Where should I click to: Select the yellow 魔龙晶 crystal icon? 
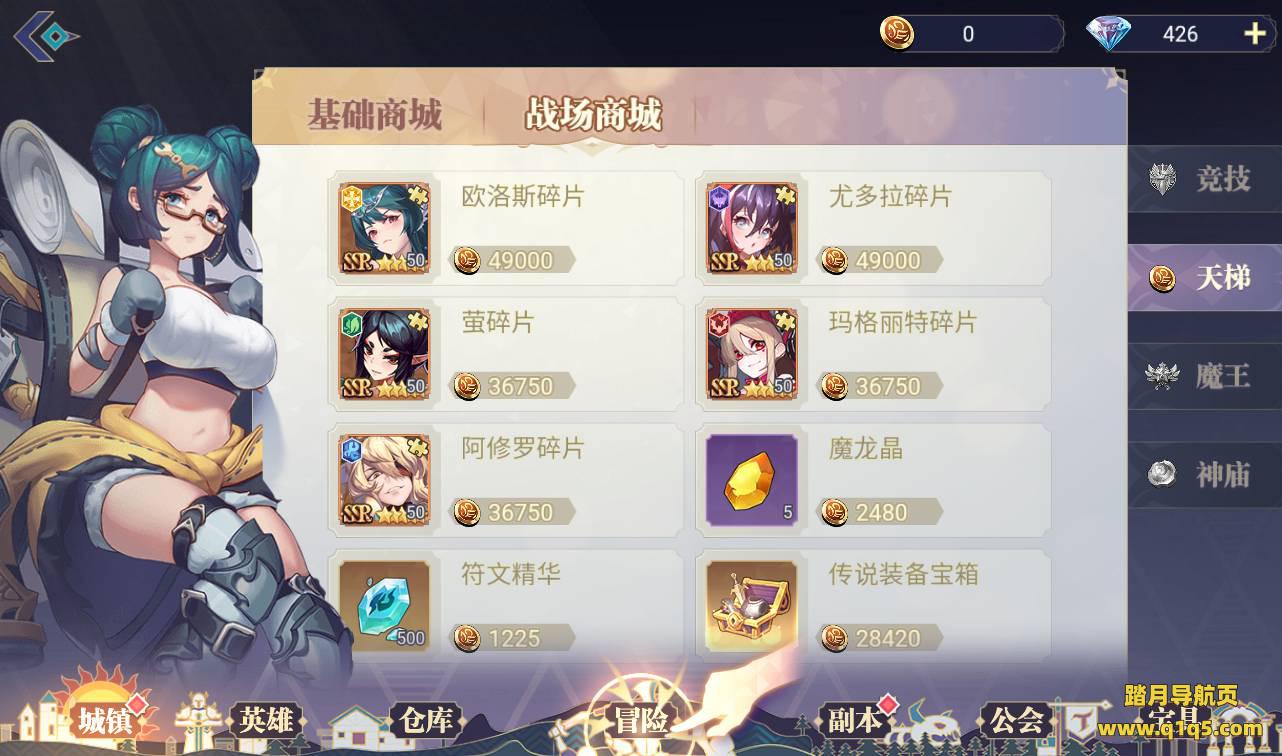point(752,480)
